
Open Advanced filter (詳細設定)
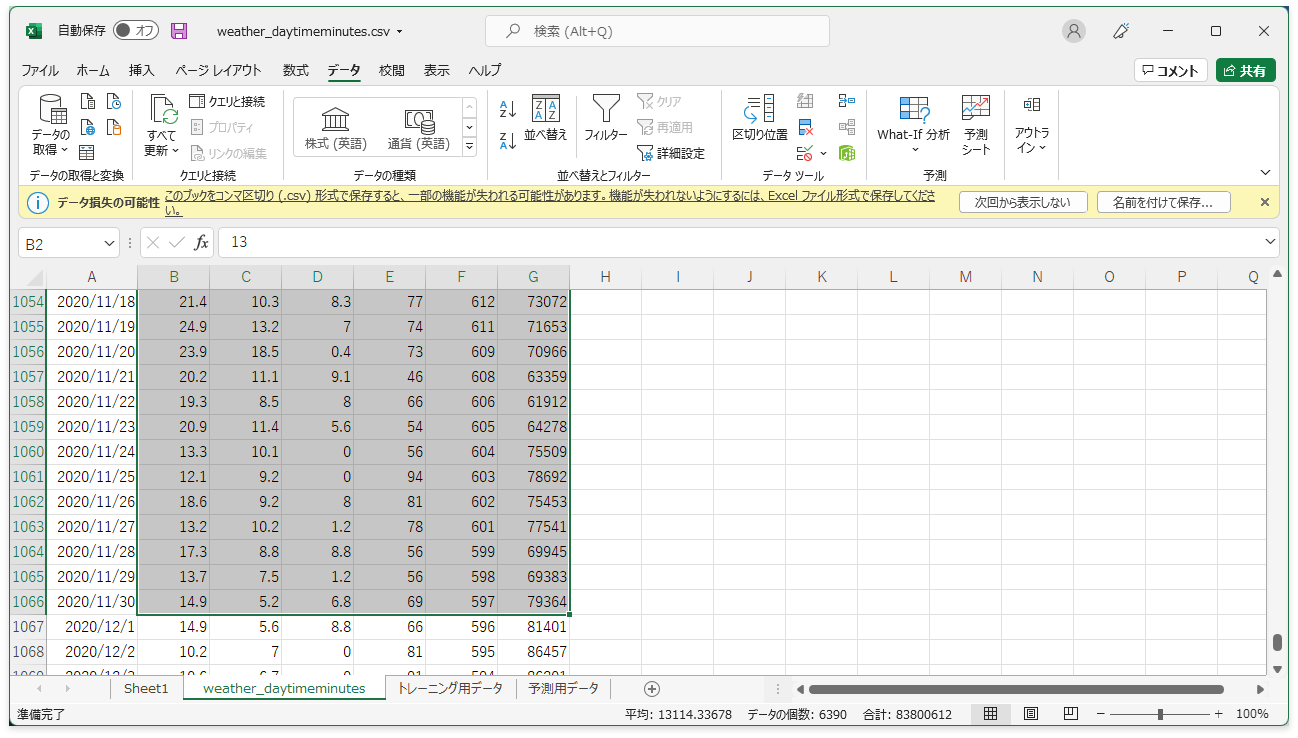tap(671, 153)
